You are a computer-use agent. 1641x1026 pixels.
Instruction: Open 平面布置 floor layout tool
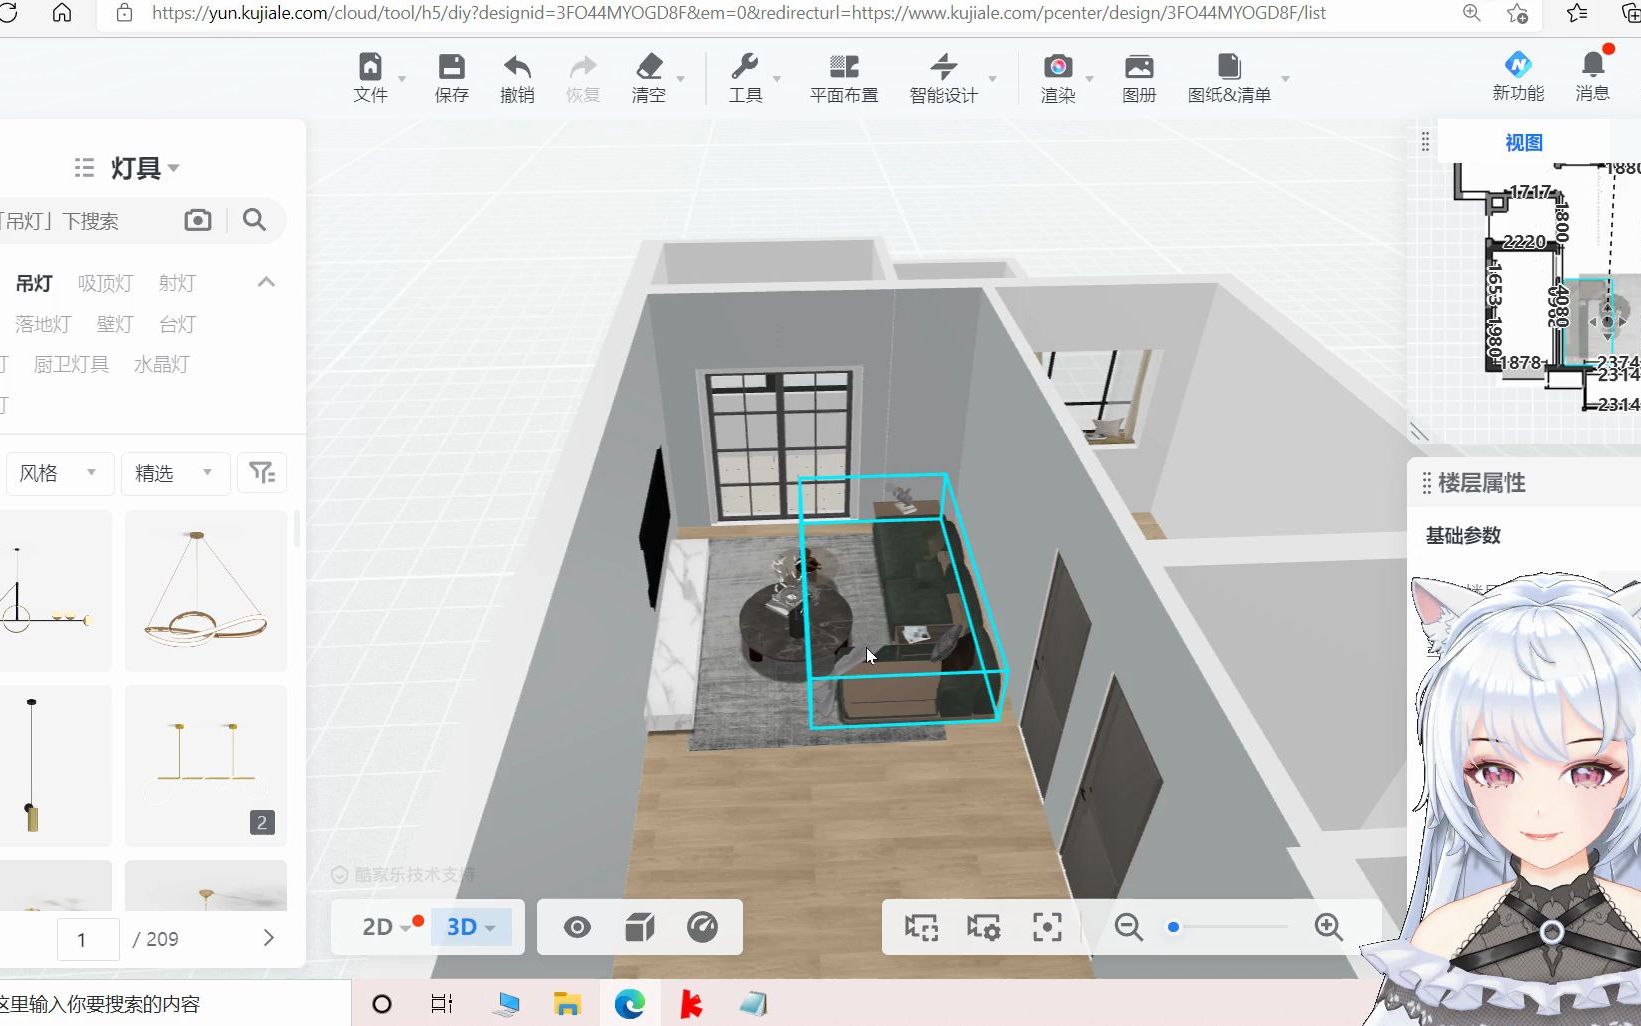(844, 79)
